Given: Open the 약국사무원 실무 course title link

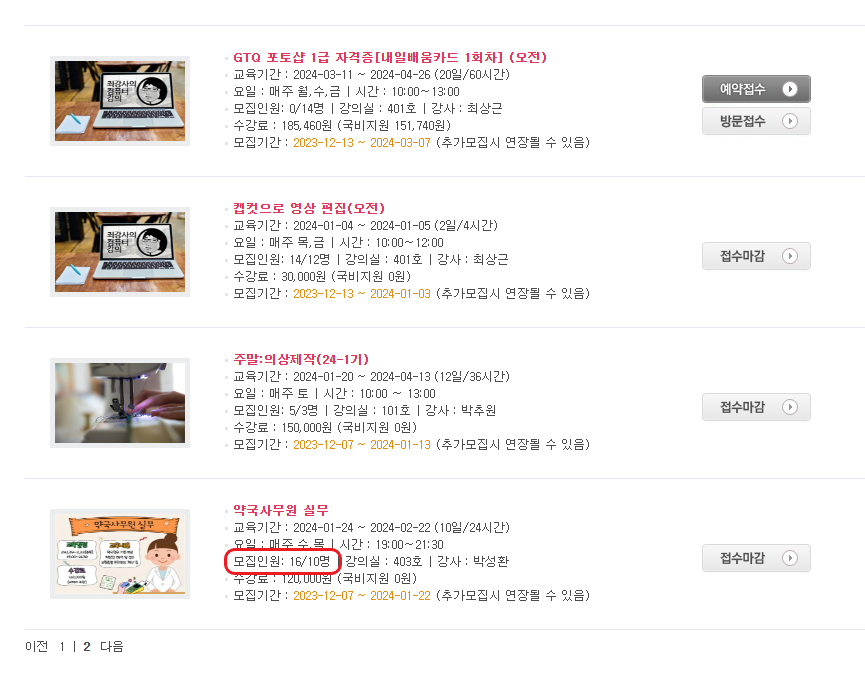Looking at the screenshot, I should [280, 510].
